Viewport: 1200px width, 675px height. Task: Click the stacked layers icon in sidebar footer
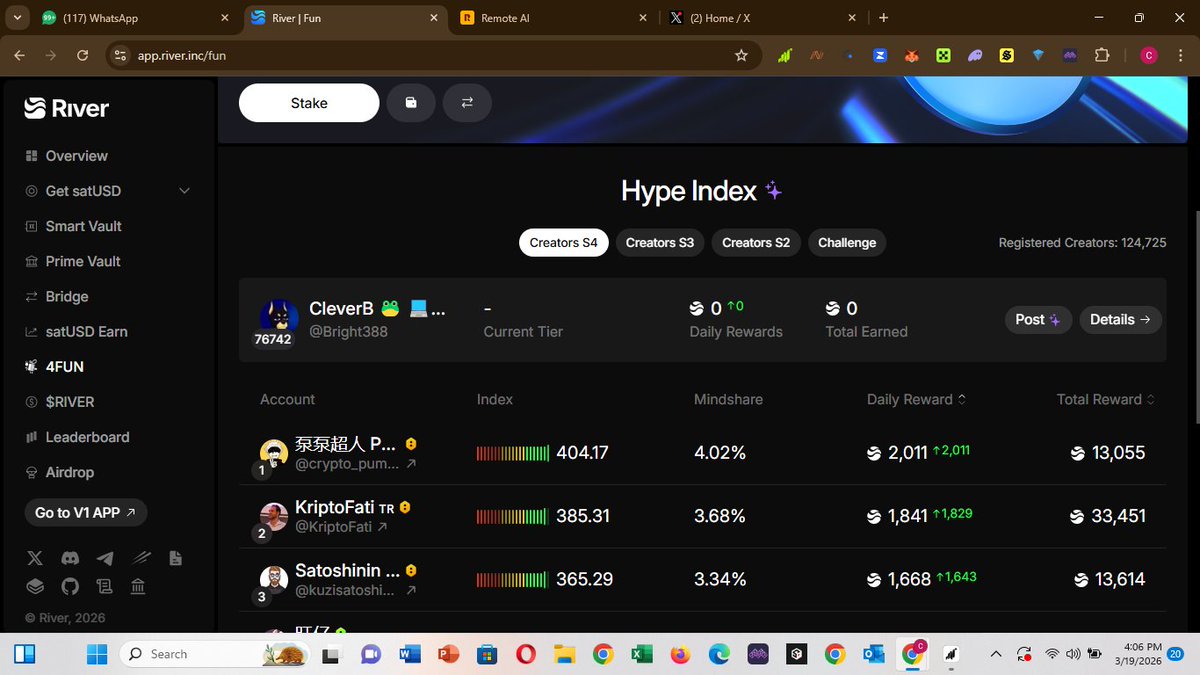[35, 586]
